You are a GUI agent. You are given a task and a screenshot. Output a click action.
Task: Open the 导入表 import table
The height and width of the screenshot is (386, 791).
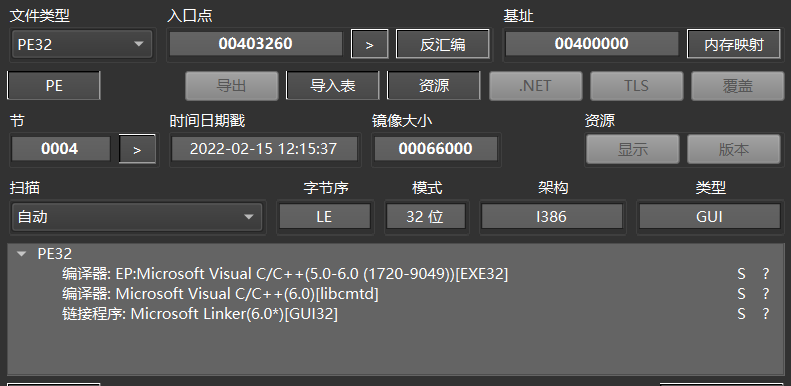[332, 86]
